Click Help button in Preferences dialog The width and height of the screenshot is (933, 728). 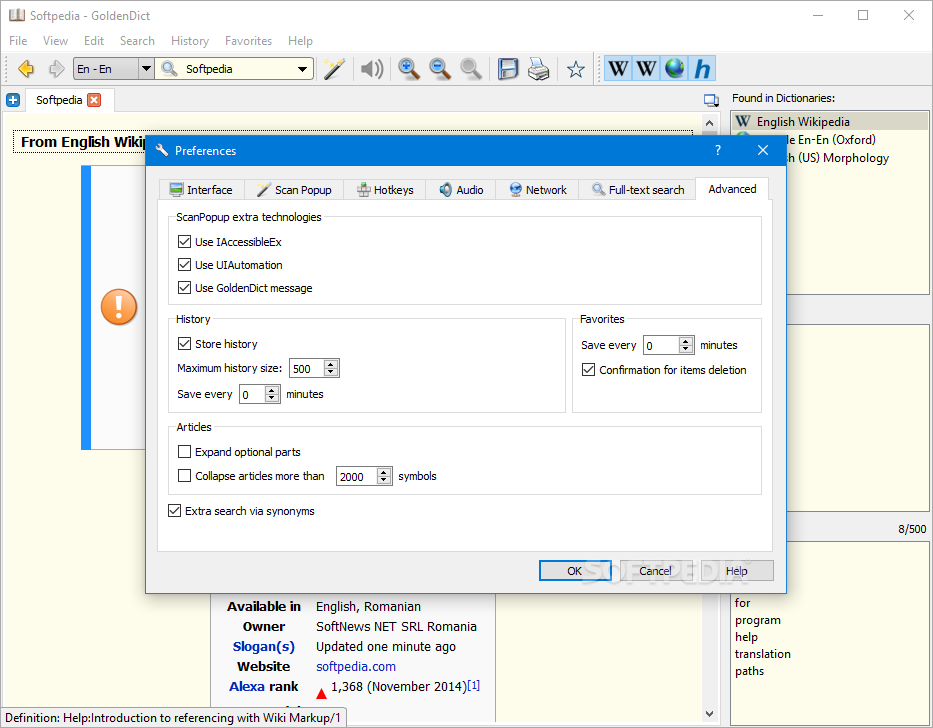click(737, 571)
